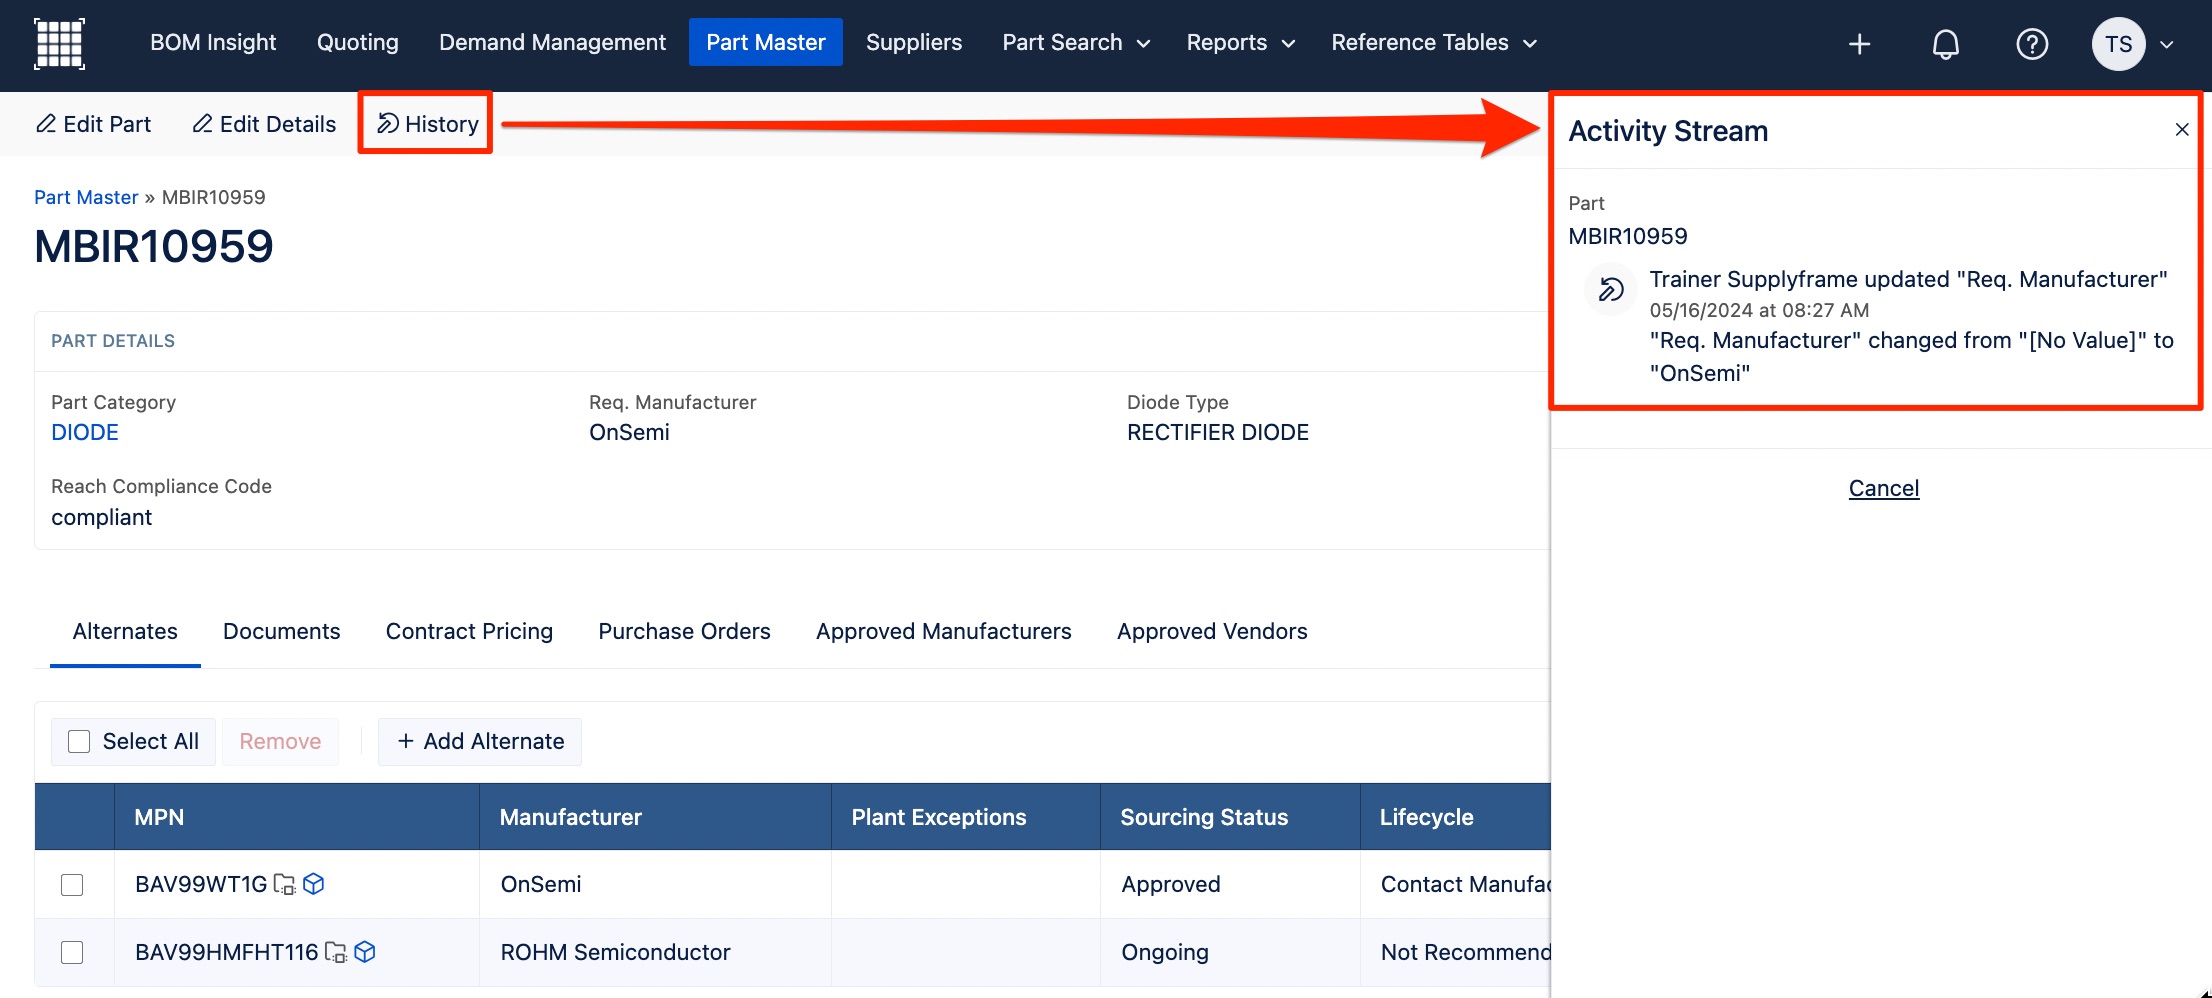Image resolution: width=2212 pixels, height=998 pixels.
Task: Close the Activity Stream panel
Action: point(2182,130)
